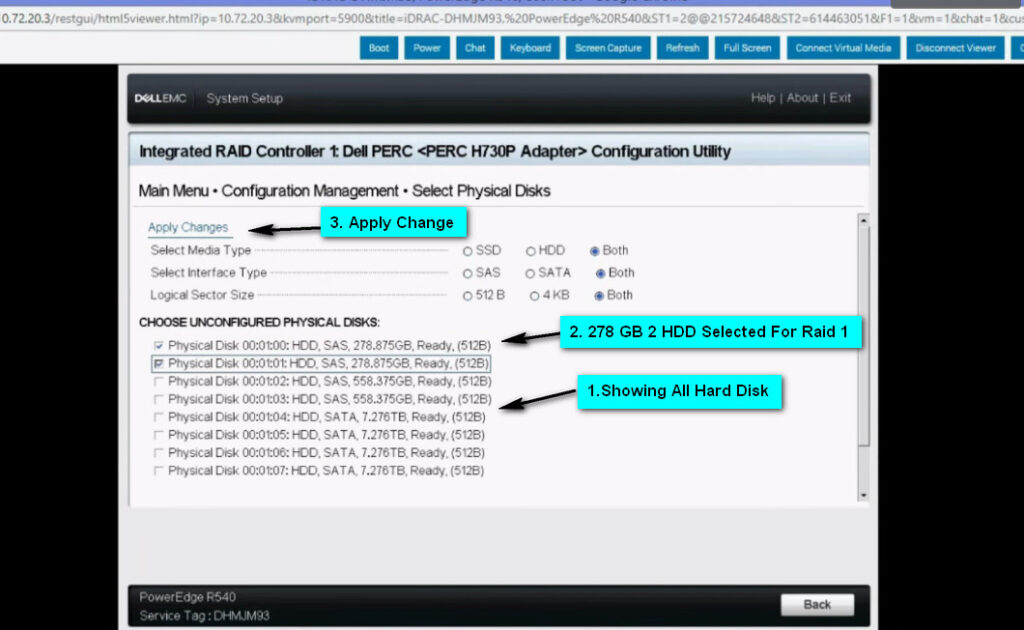Select HDD media type radio button

pos(530,251)
